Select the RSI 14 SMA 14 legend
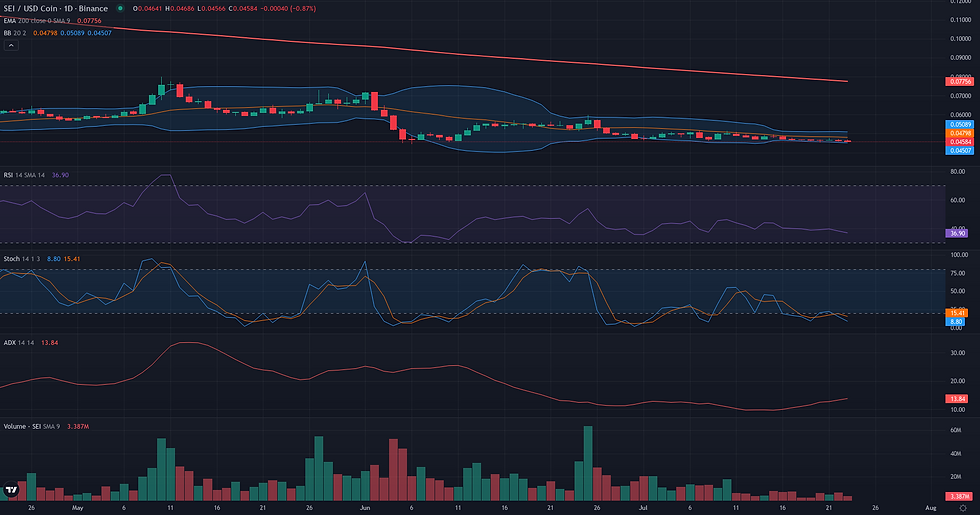This screenshot has height=515, width=980. tap(24, 175)
